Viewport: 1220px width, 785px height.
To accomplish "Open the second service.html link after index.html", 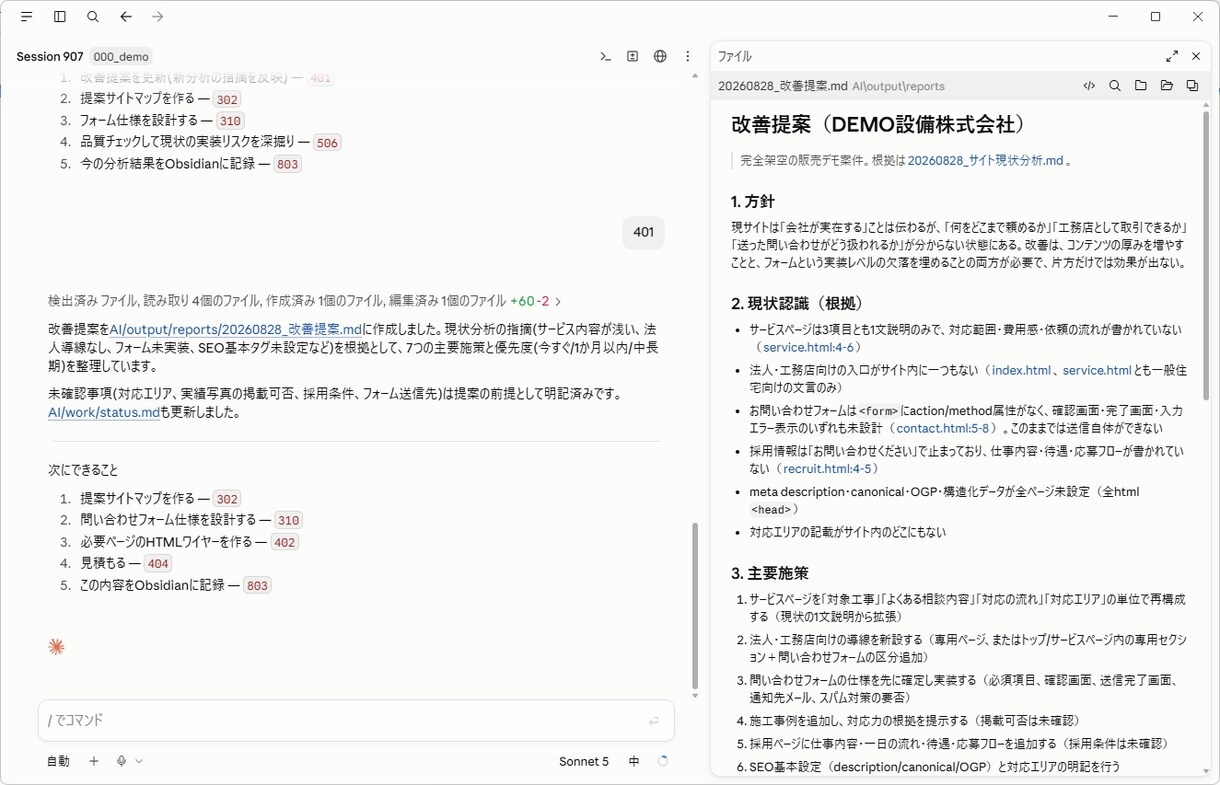I will pyautogui.click(x=1097, y=370).
